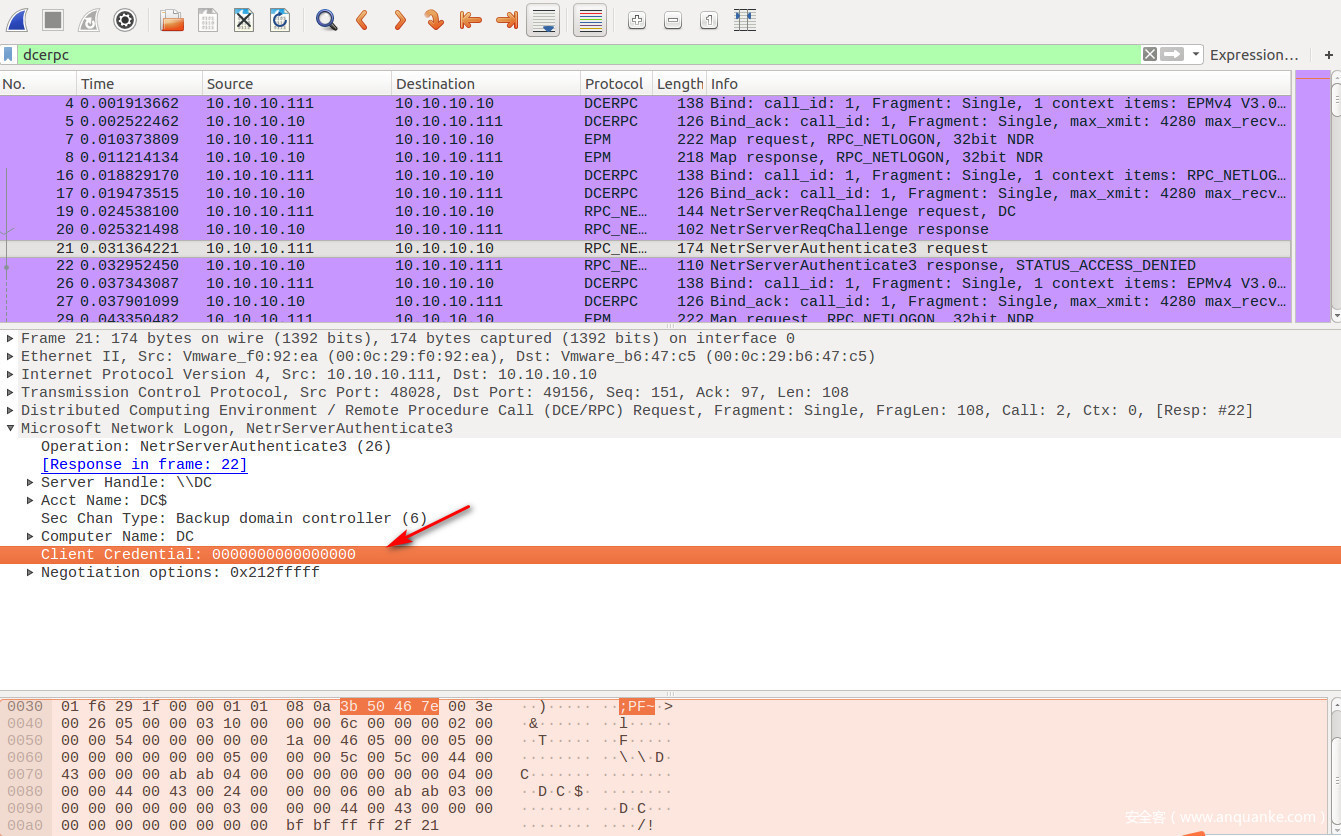
Task: Click into the dcerpc display filter field
Action: pyautogui.click(x=570, y=55)
